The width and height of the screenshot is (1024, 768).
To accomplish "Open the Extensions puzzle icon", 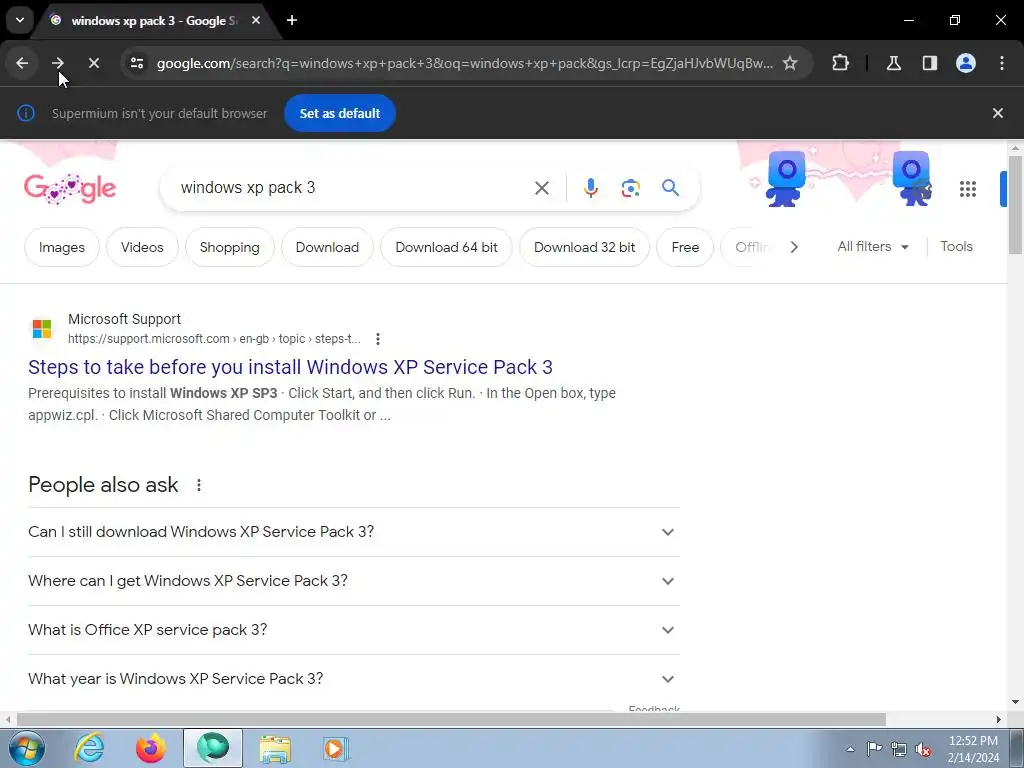I will [x=840, y=63].
